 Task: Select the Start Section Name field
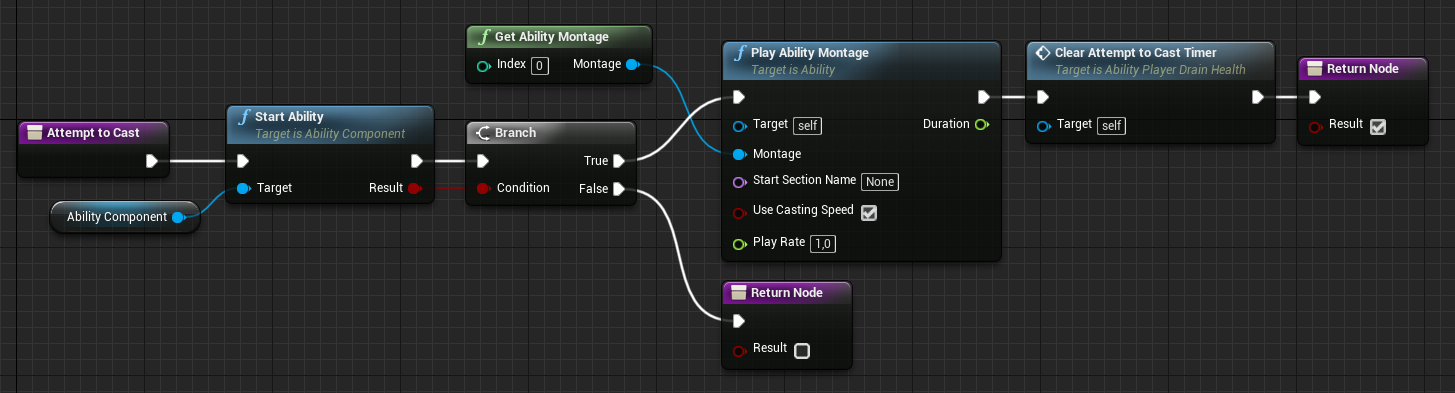(x=880, y=182)
